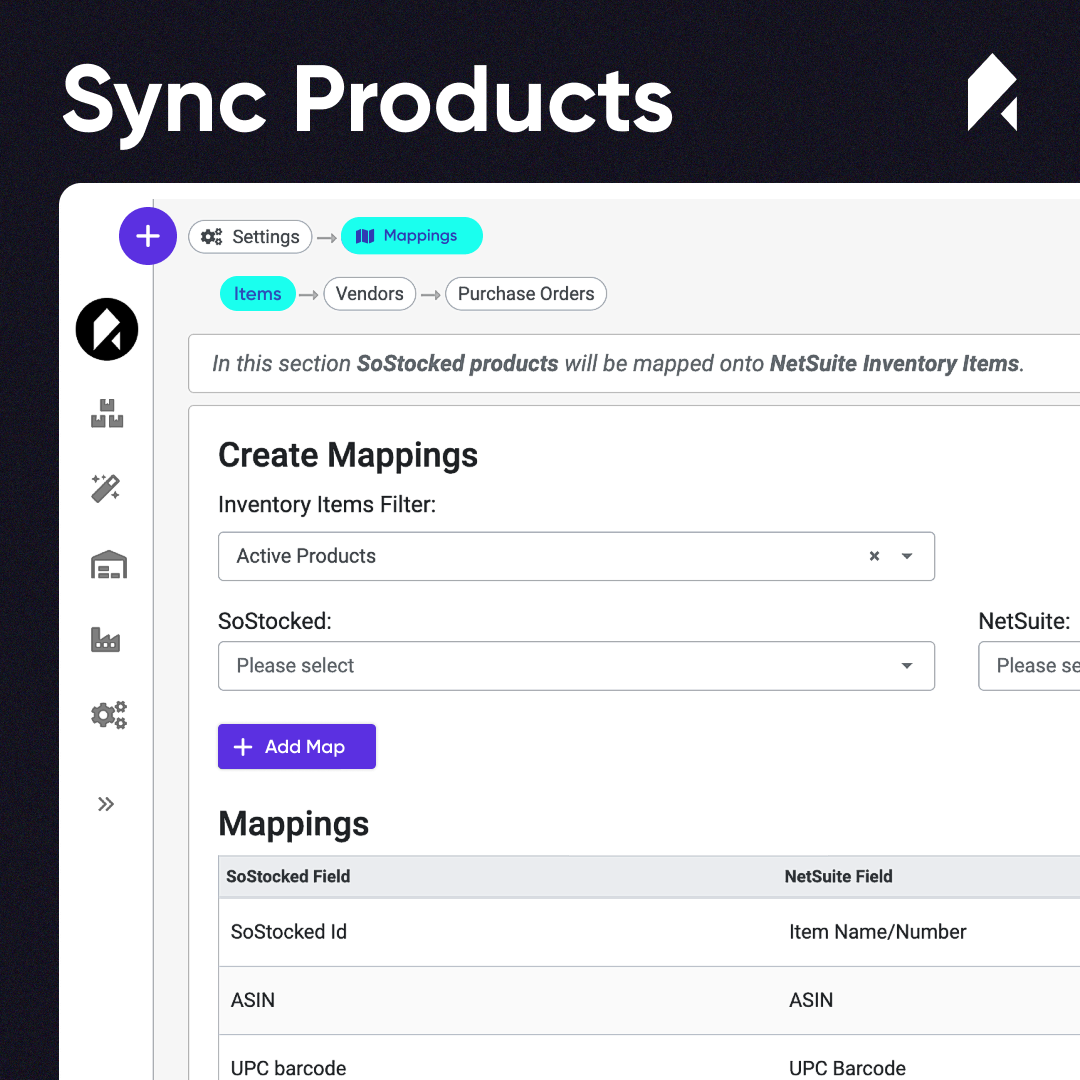The width and height of the screenshot is (1080, 1080).
Task: Select the SoStocked Id table cell
Action: pyautogui.click(x=289, y=932)
